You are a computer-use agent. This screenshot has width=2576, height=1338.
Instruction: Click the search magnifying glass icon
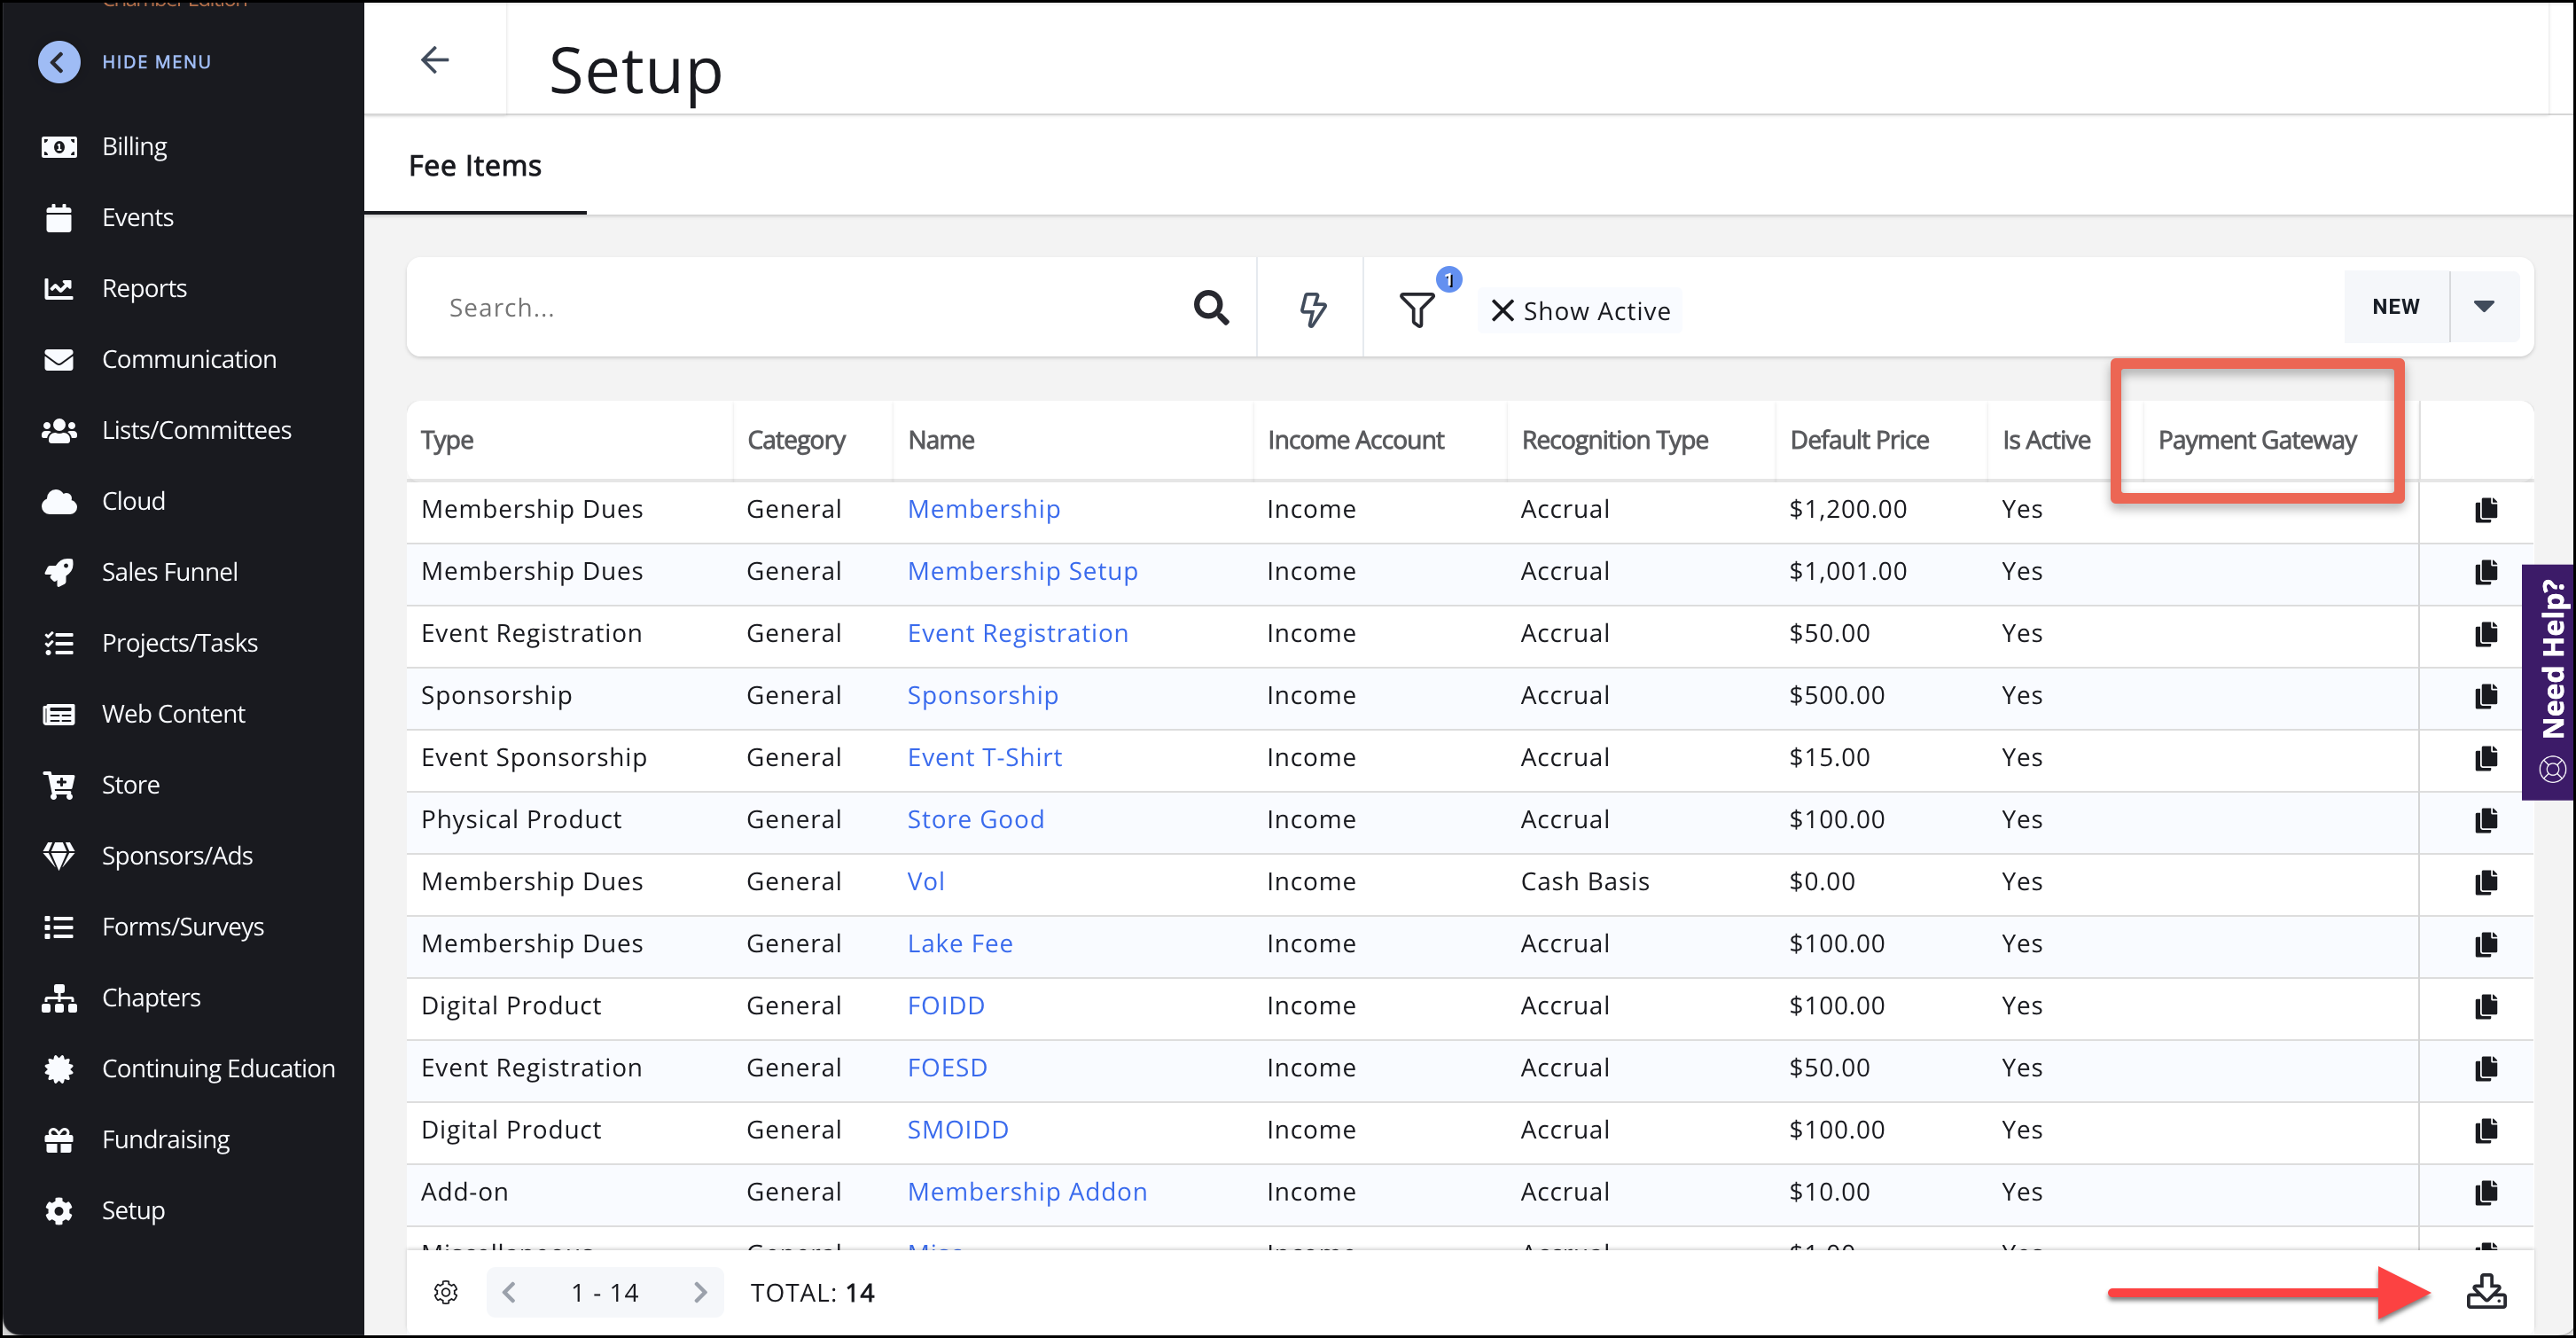pyautogui.click(x=1210, y=307)
